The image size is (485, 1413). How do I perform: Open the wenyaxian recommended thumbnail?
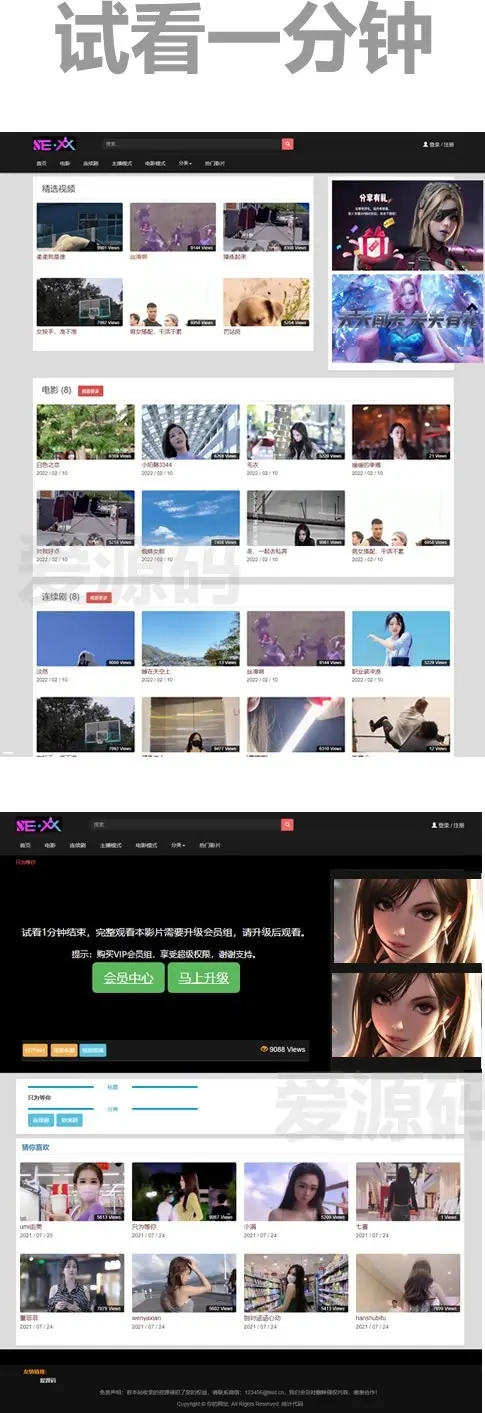[184, 1284]
